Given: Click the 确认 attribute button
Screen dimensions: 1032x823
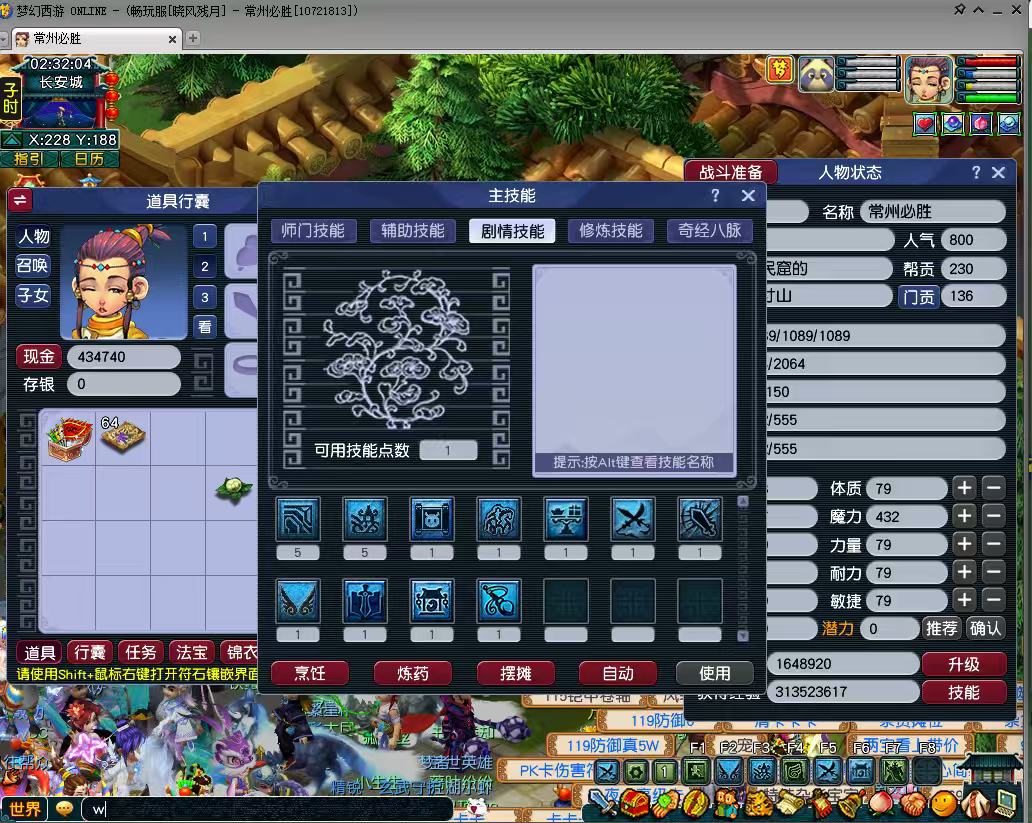Looking at the screenshot, I should point(985,629).
